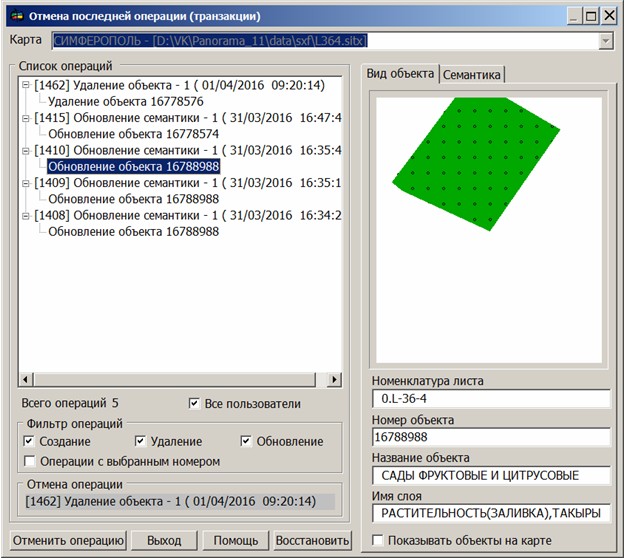This screenshot has width=624, height=558.
Task: Toggle the Все пользователи checkbox
Action: click(195, 403)
